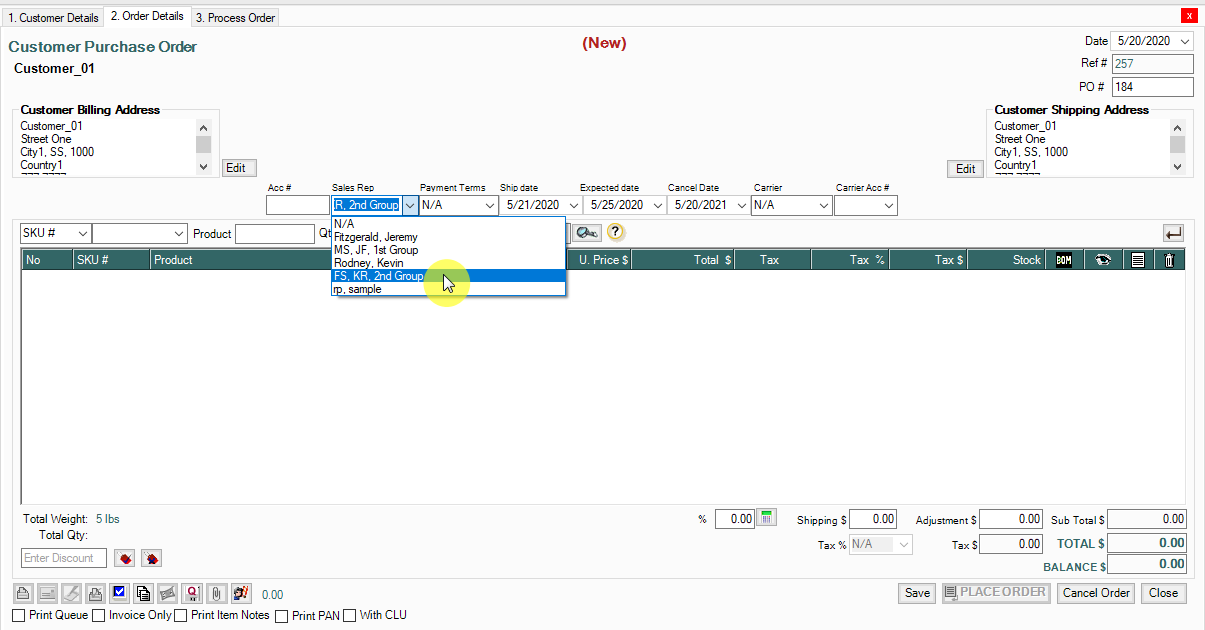
Task: Switch to the Customer Details tab
Action: click(x=53, y=18)
